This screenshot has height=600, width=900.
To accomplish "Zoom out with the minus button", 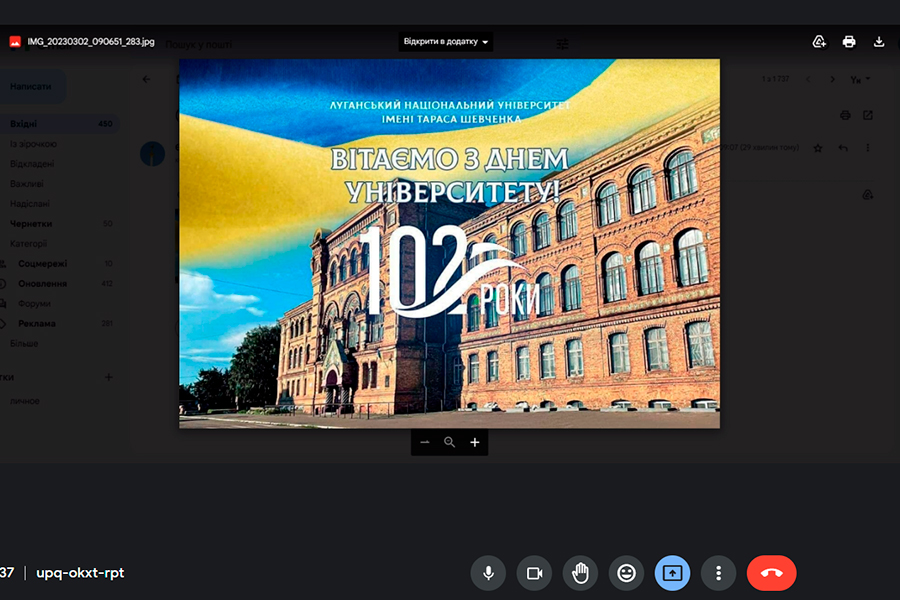I will click(x=425, y=442).
